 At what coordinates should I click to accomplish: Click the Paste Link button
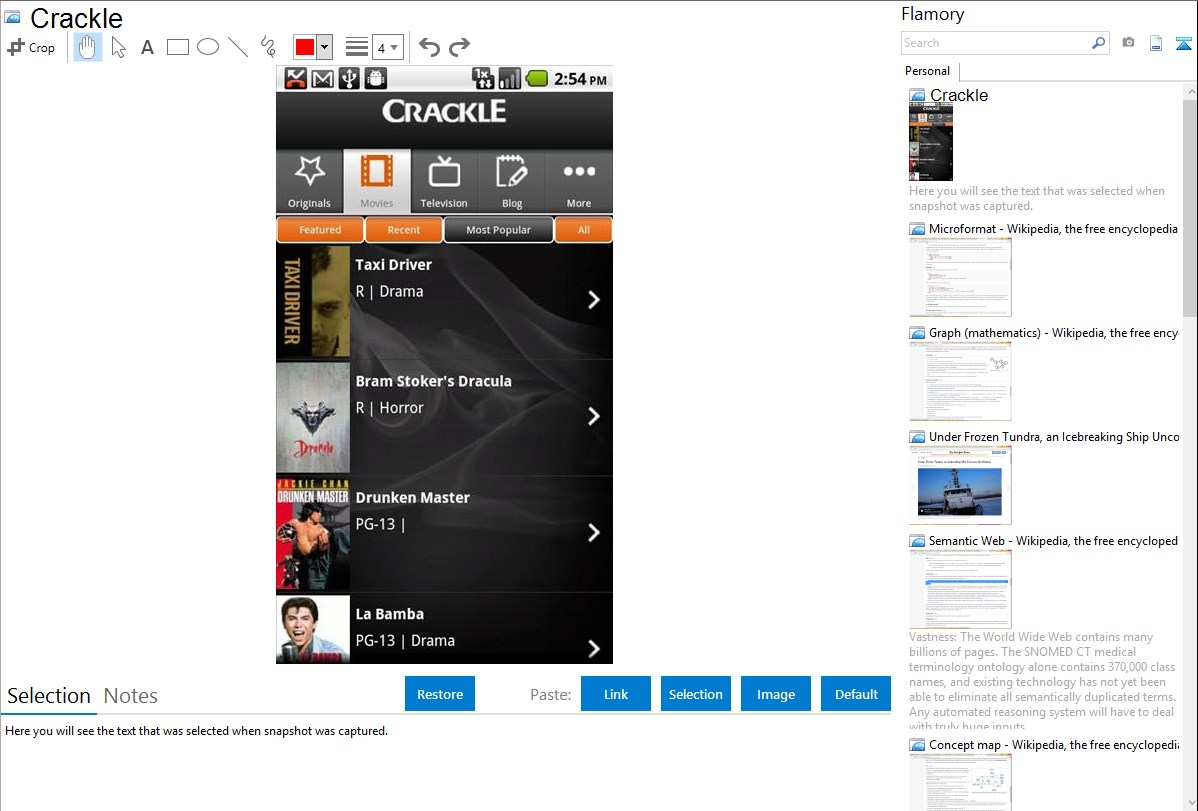[616, 694]
